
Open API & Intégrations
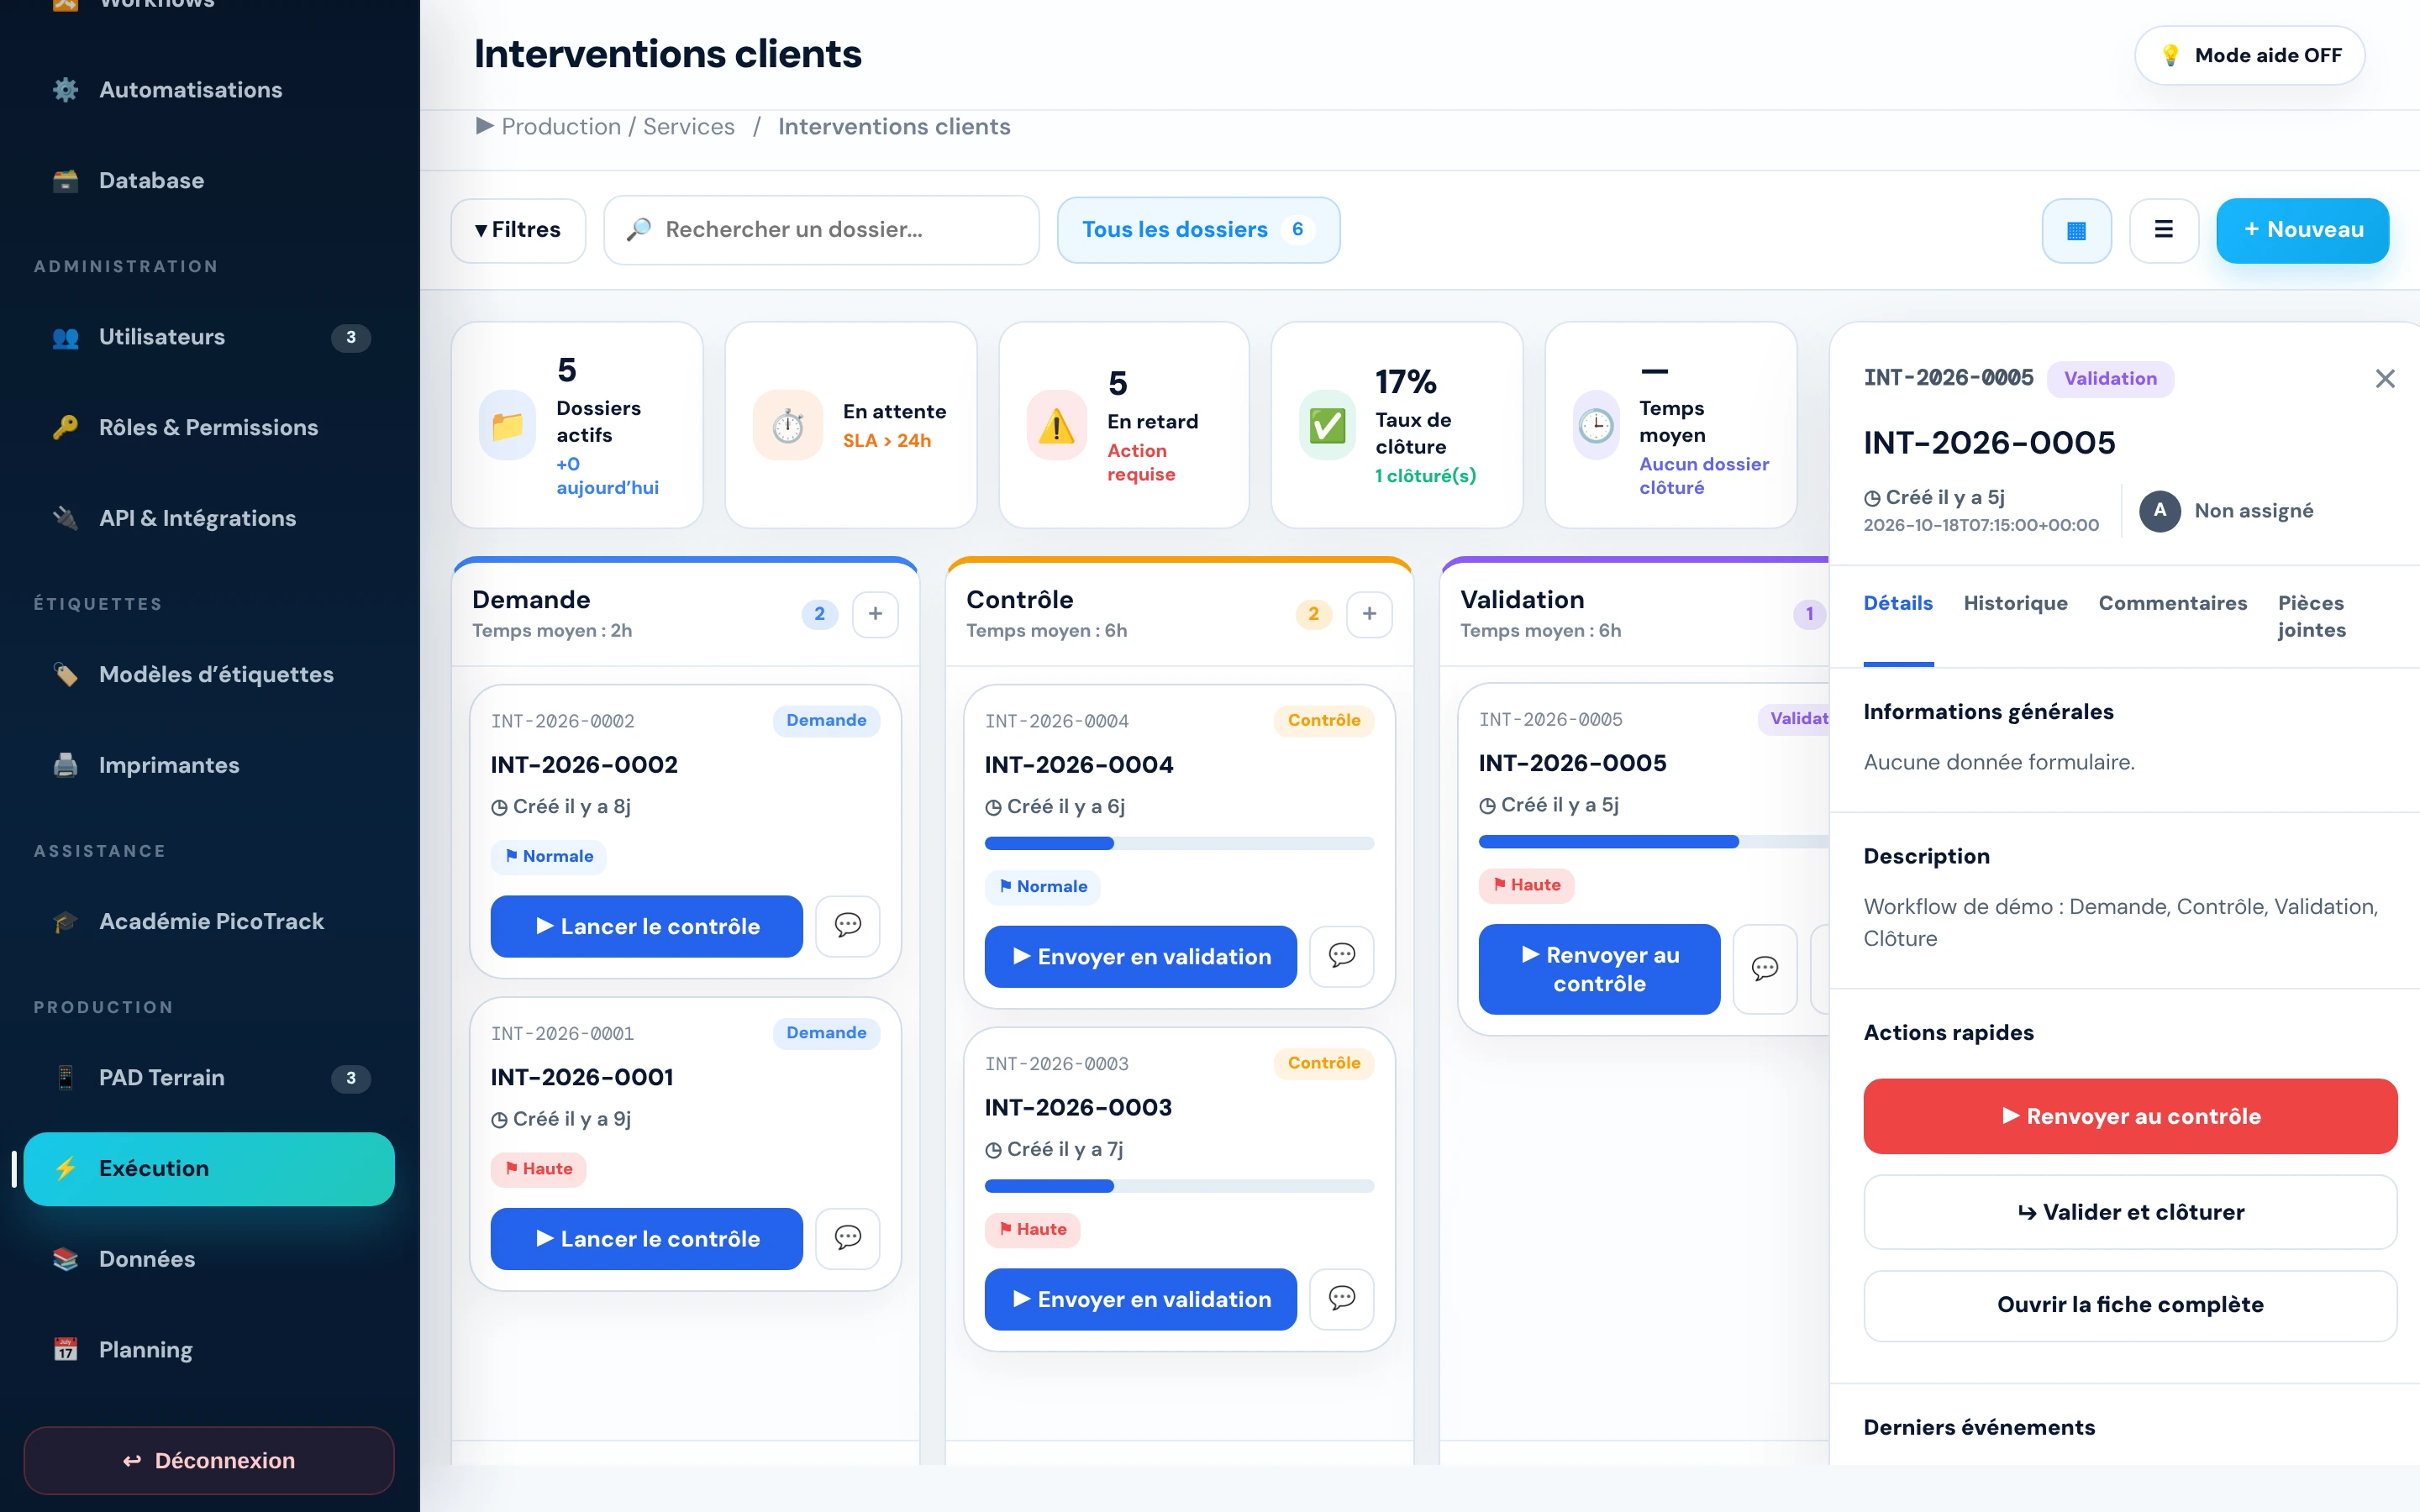tap(209, 518)
